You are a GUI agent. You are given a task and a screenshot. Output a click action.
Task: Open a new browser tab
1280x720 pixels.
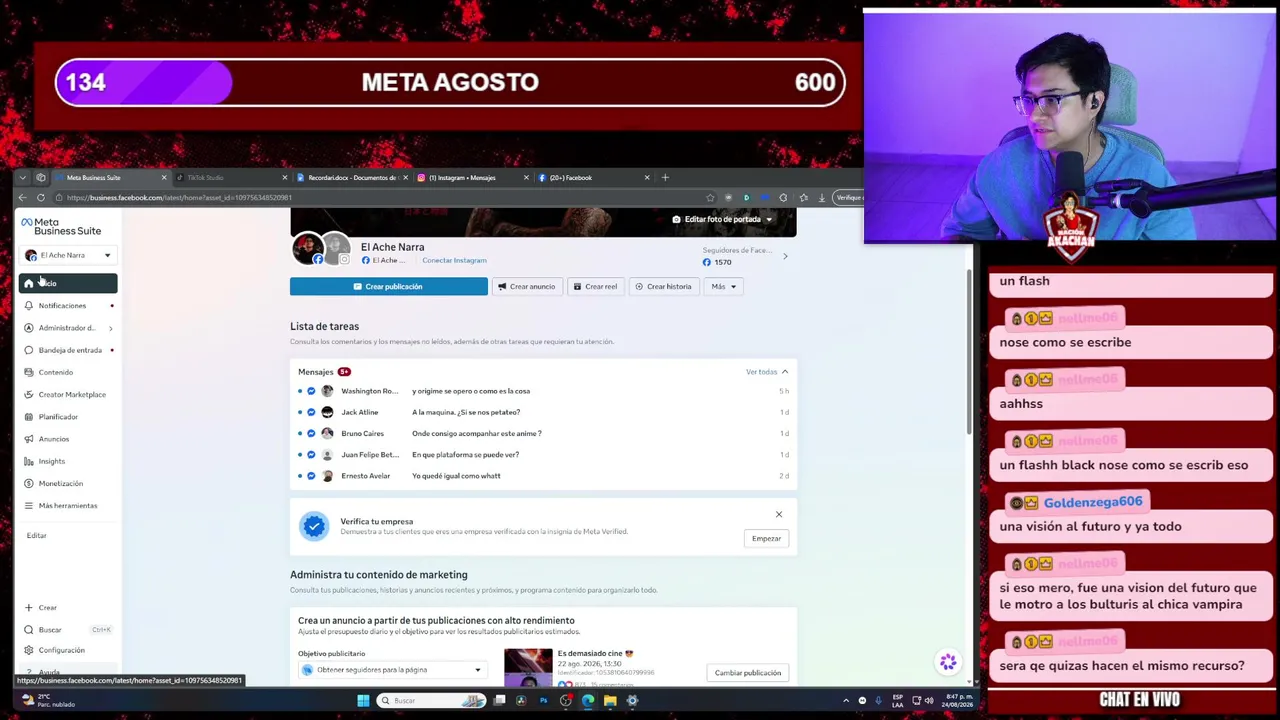click(x=665, y=177)
